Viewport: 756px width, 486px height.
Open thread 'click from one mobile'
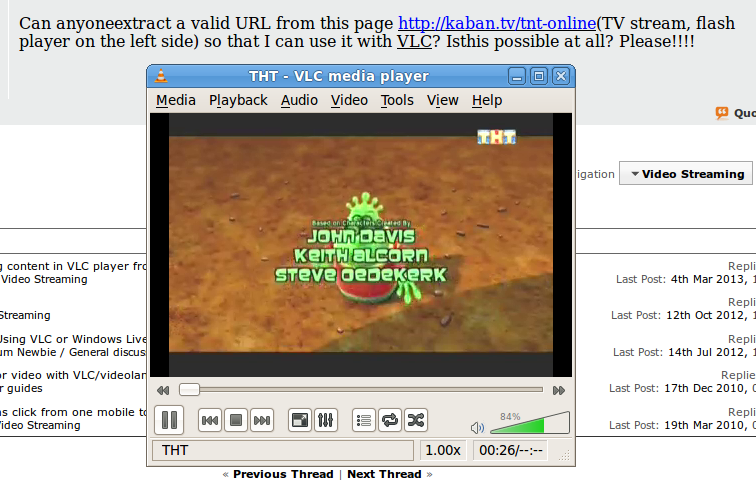(x=73, y=412)
